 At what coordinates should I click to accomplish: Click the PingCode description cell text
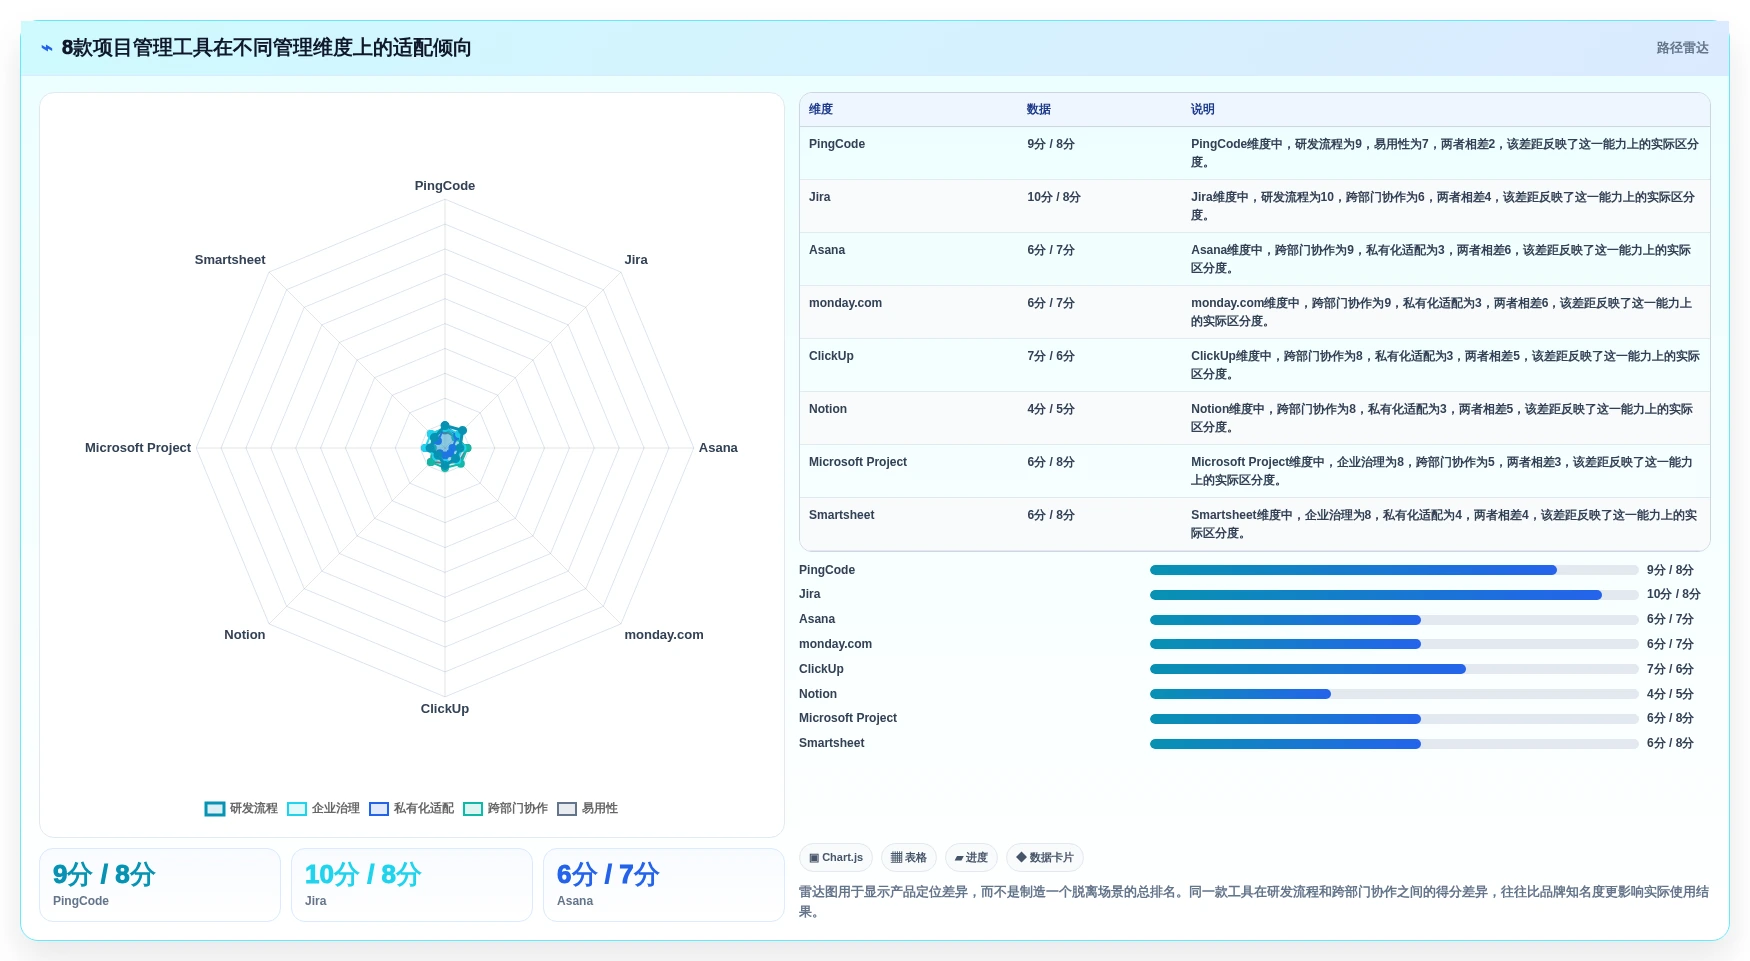[x=1445, y=153]
